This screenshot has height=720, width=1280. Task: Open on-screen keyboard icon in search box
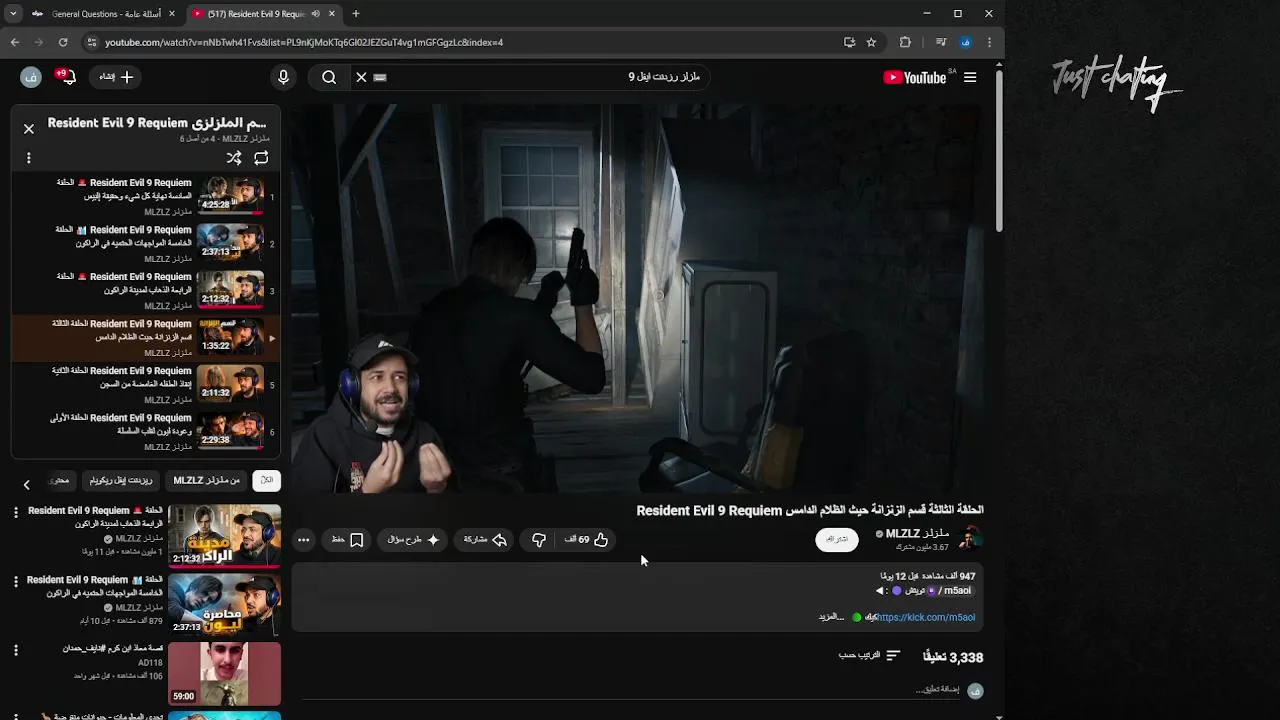click(x=380, y=77)
